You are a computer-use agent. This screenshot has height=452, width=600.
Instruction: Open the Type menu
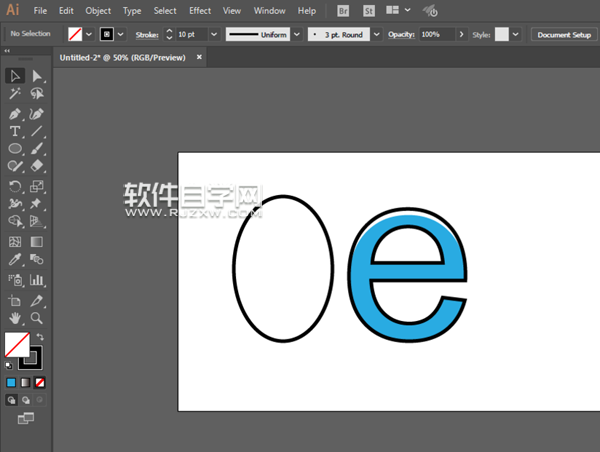132,11
